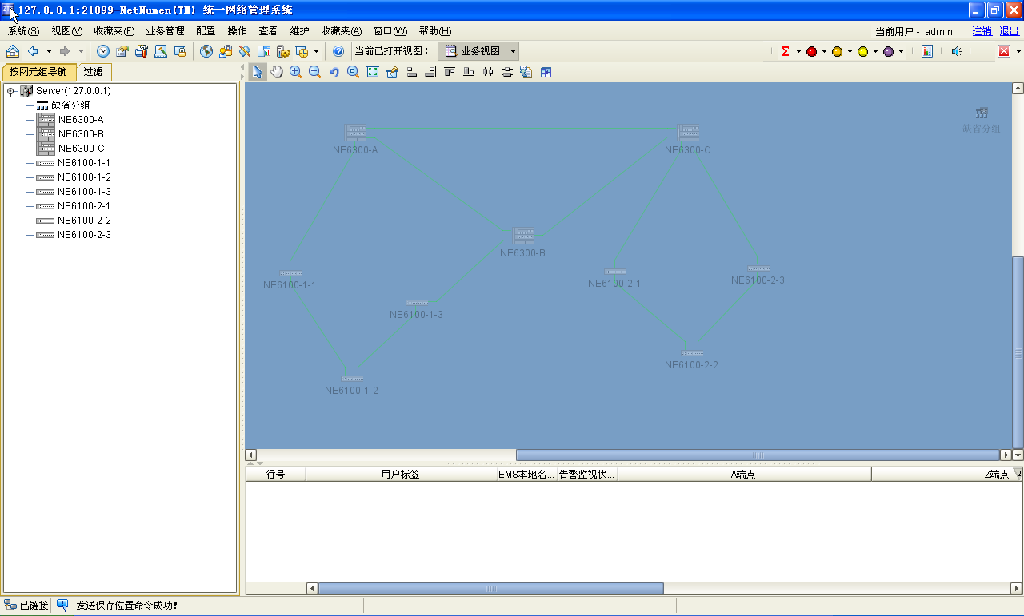1024x616 pixels.
Task: Click the align top icon
Action: pos(449,72)
